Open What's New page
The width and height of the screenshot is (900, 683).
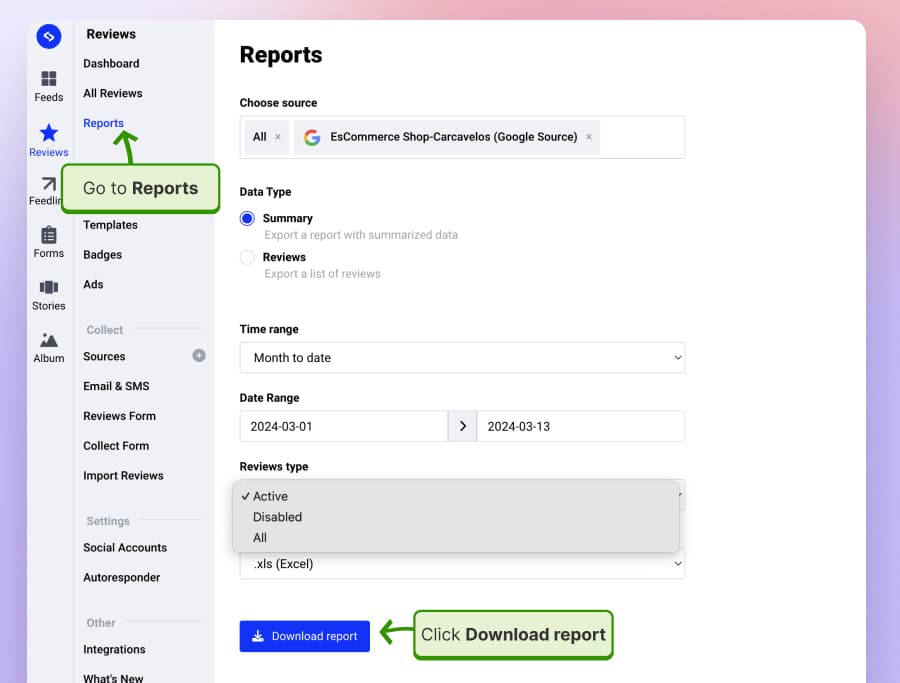113,678
